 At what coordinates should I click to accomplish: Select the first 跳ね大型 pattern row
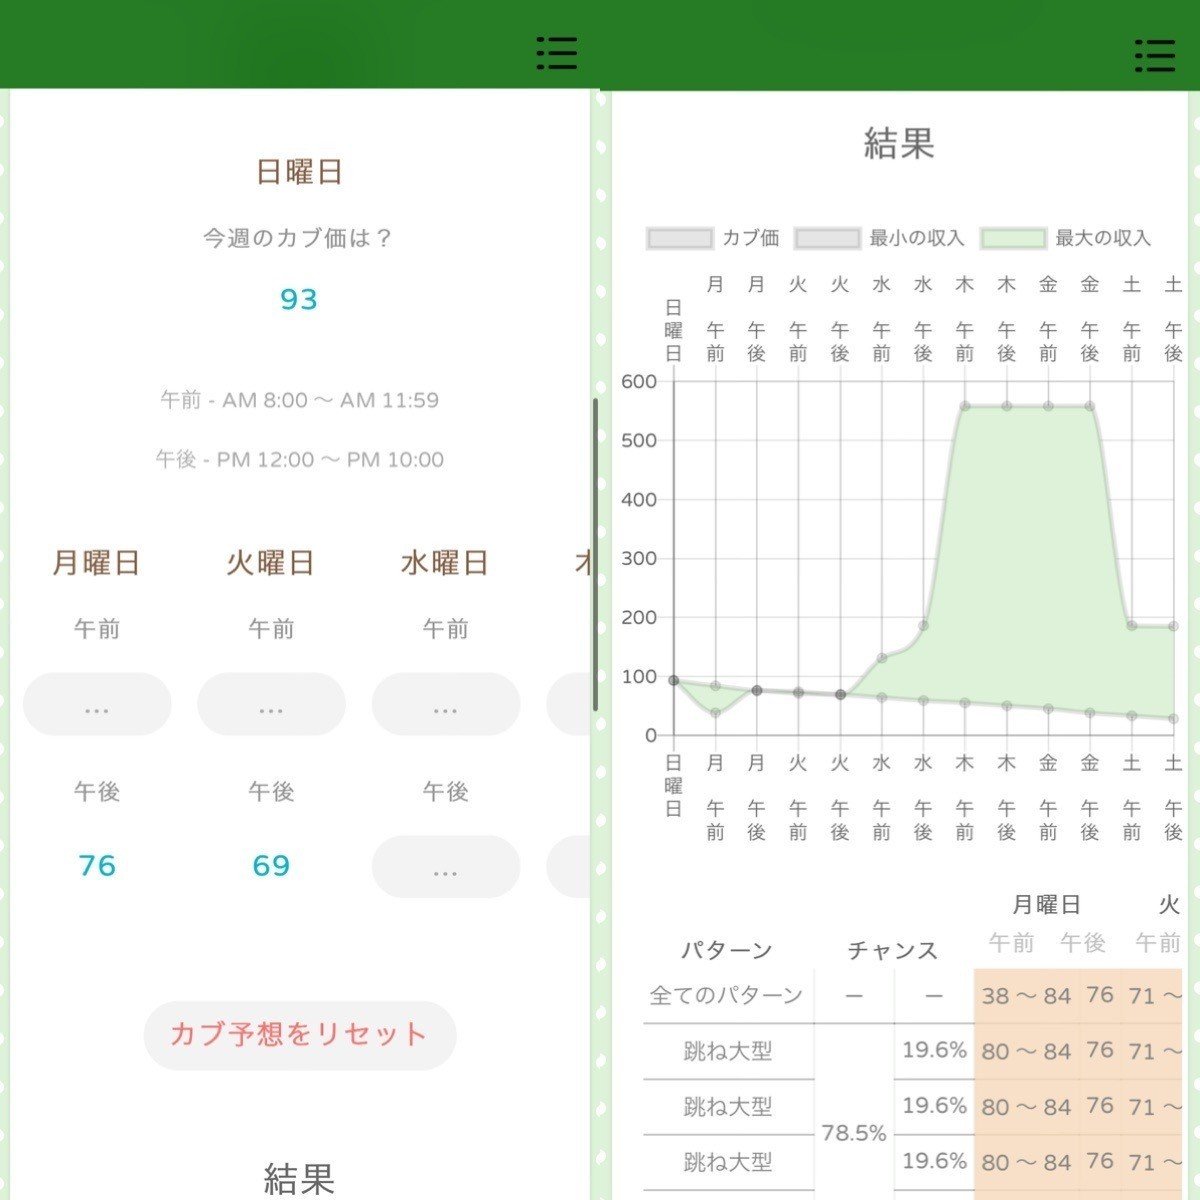point(726,1050)
